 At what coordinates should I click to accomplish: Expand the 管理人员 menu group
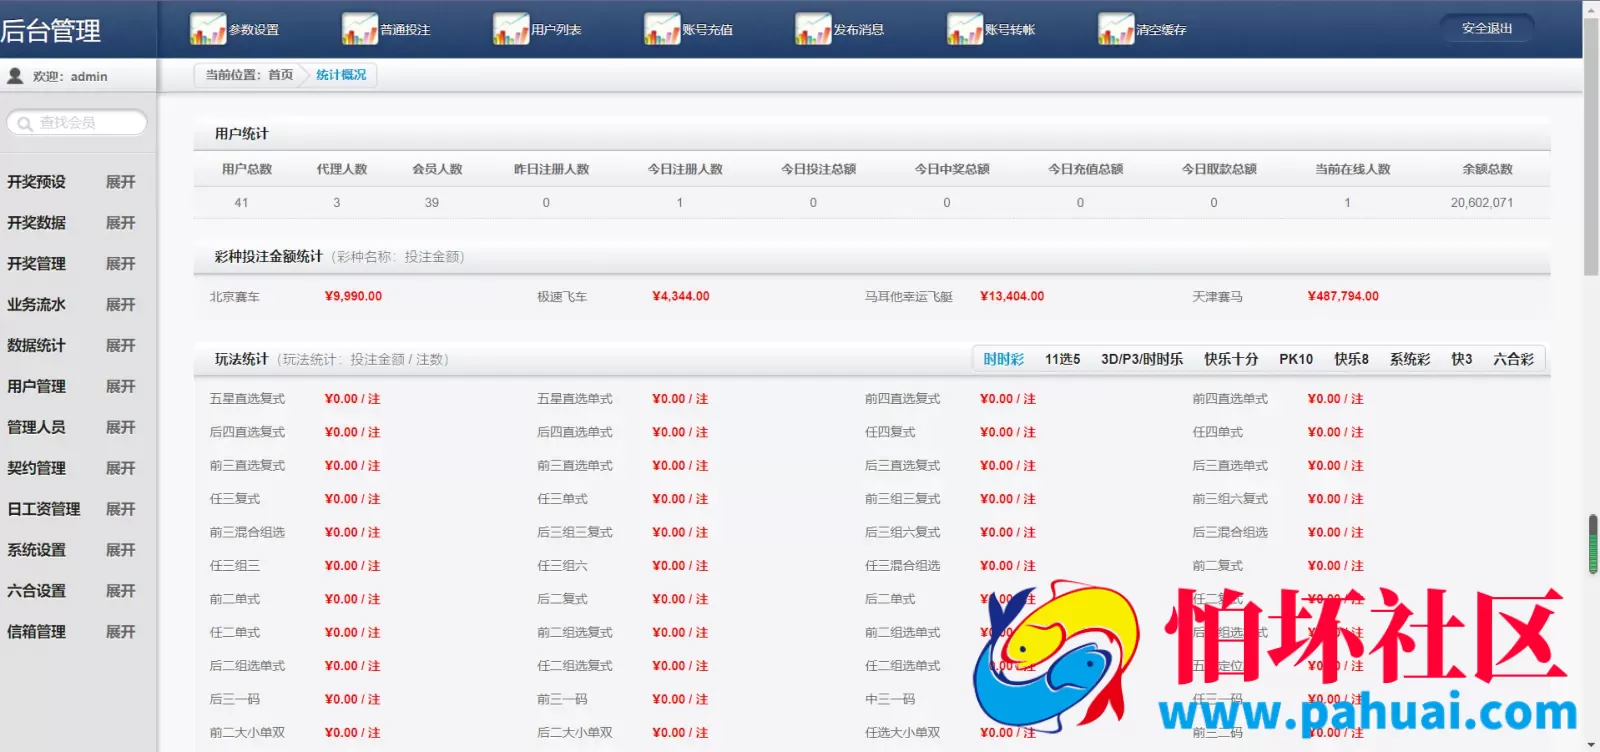pyautogui.click(x=120, y=428)
